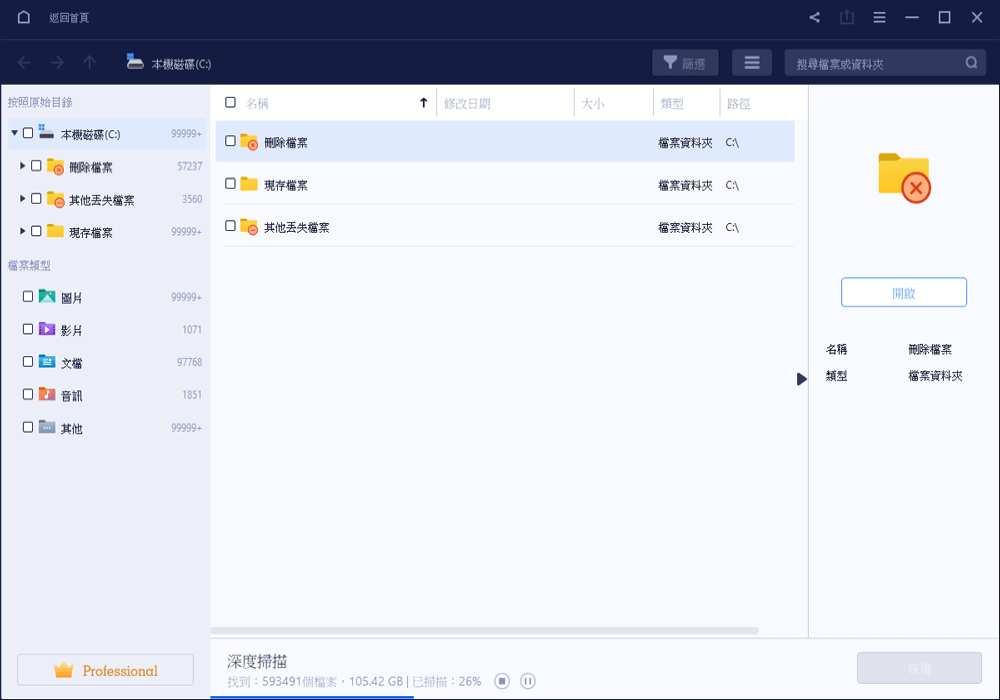
Task: Click the deleted folder preview icon
Action: point(904,178)
